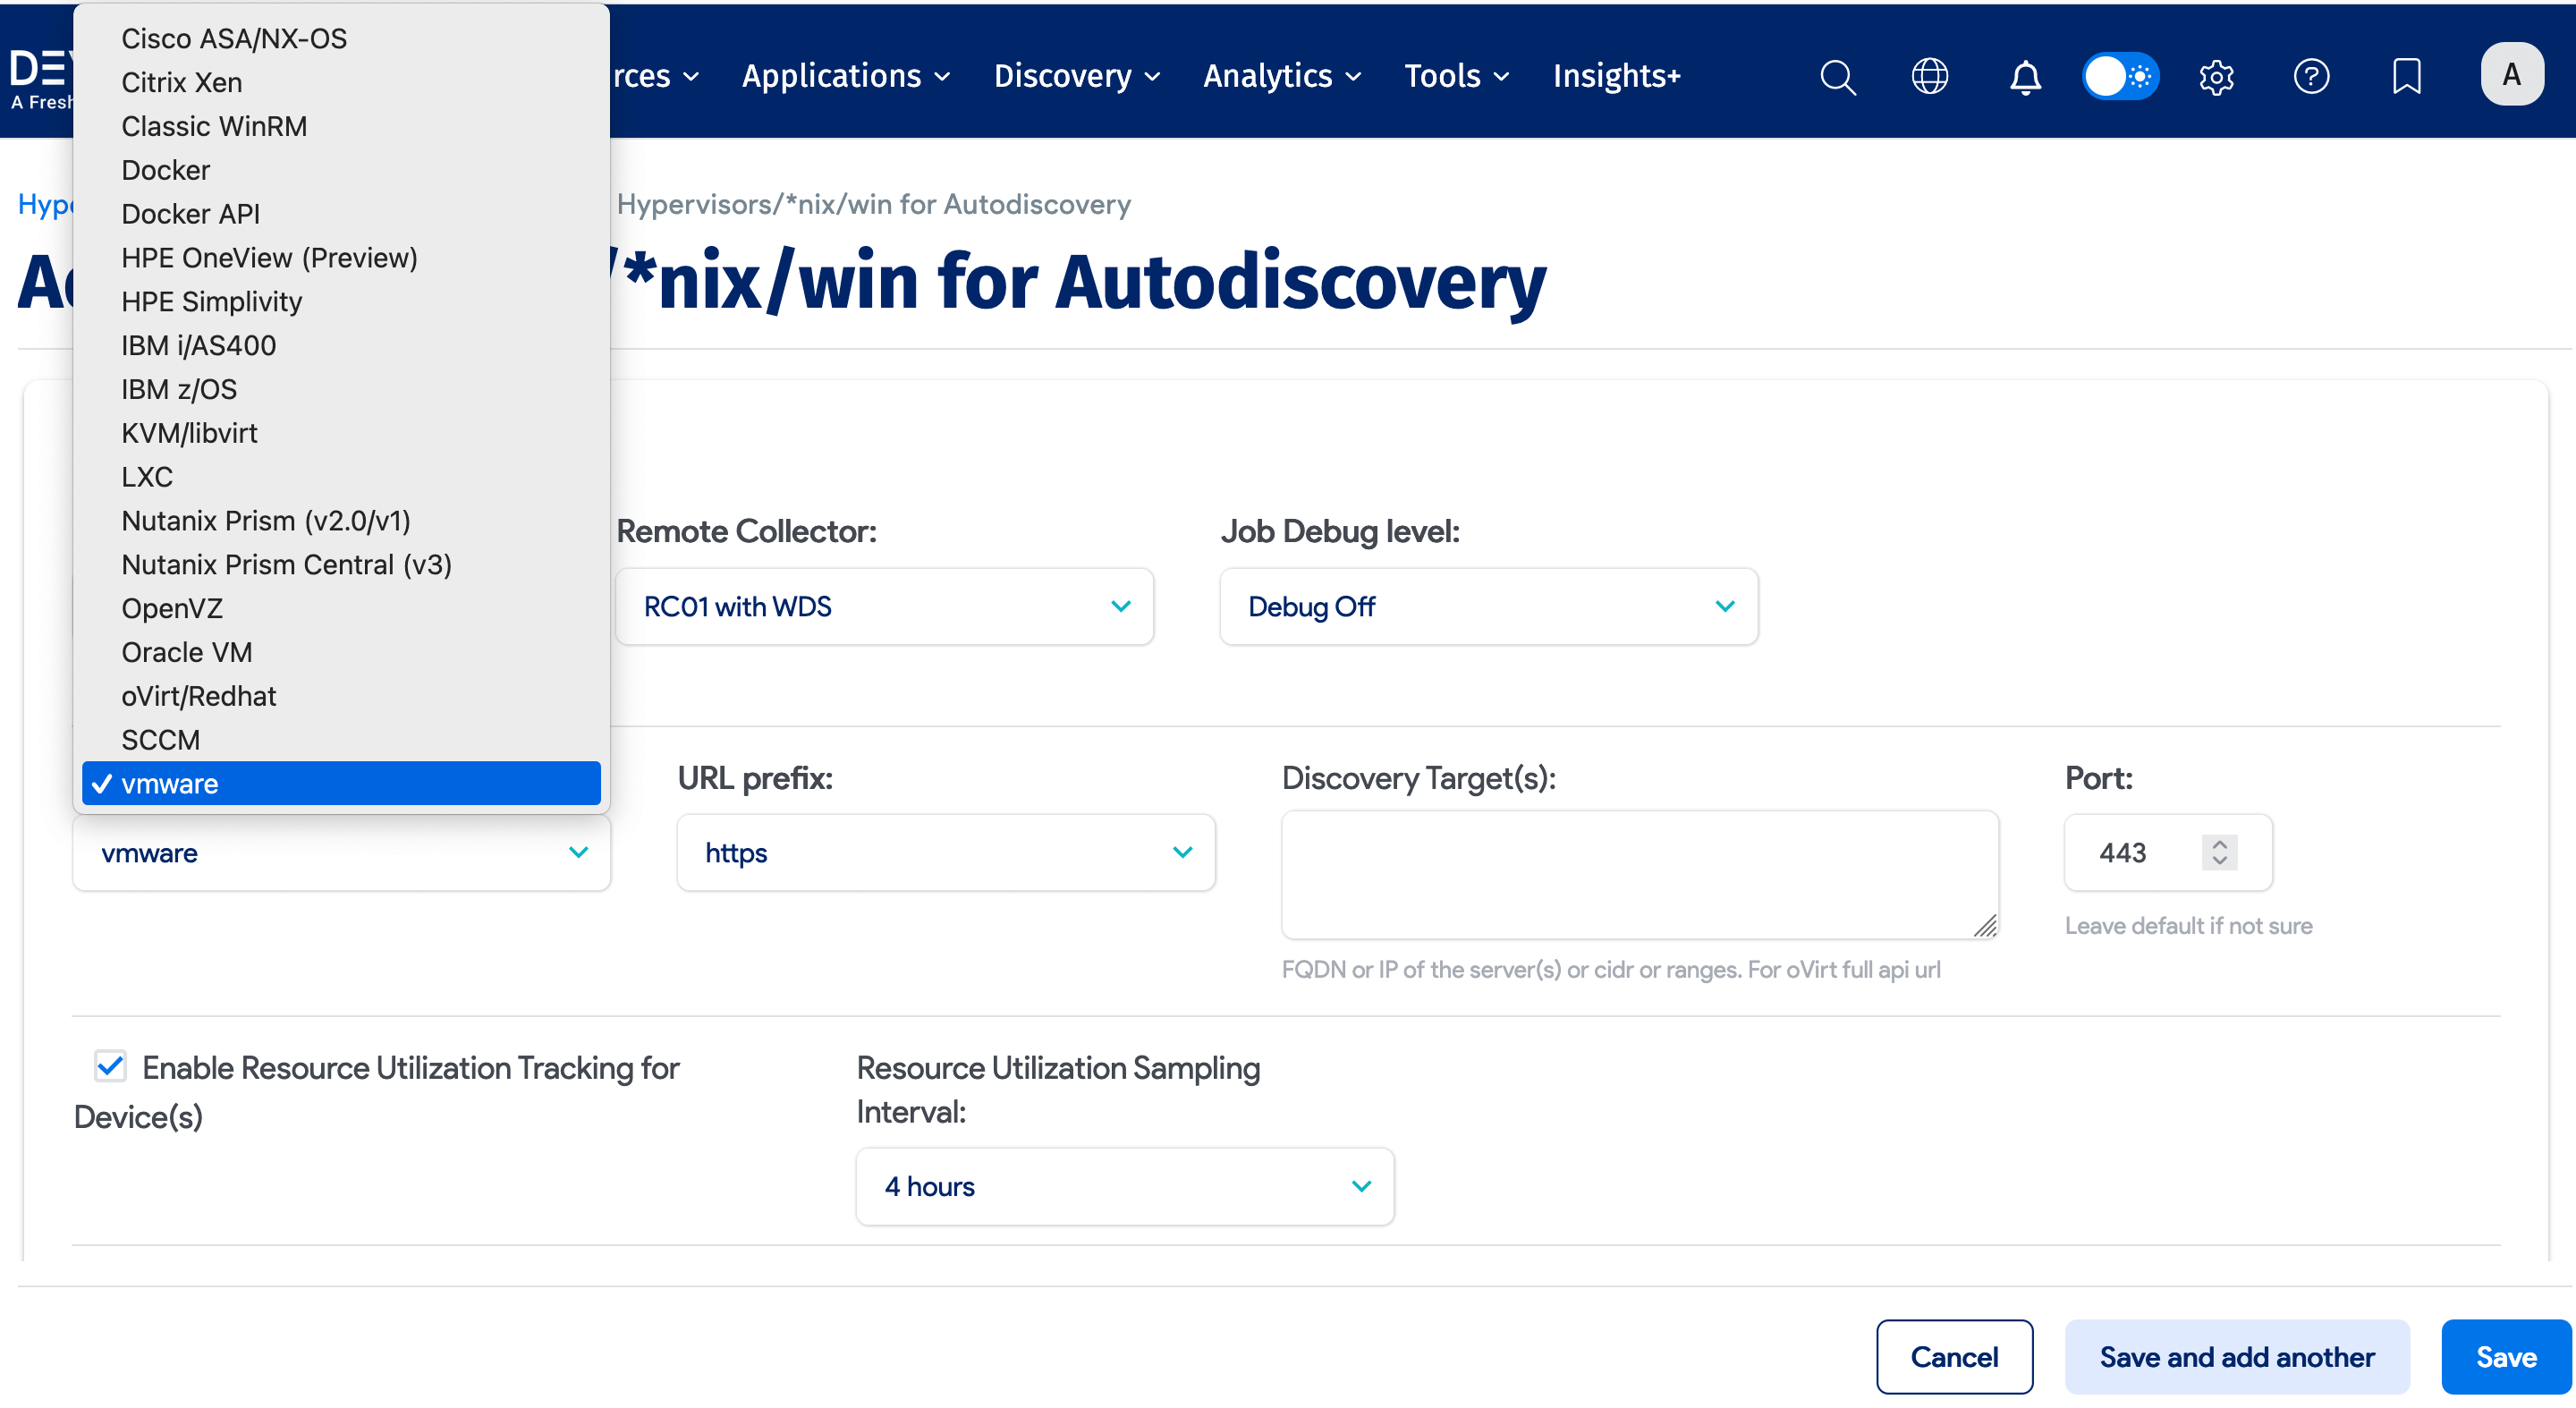This screenshot has width=2576, height=1408.
Task: Open the Discovery menu
Action: coord(1076,76)
